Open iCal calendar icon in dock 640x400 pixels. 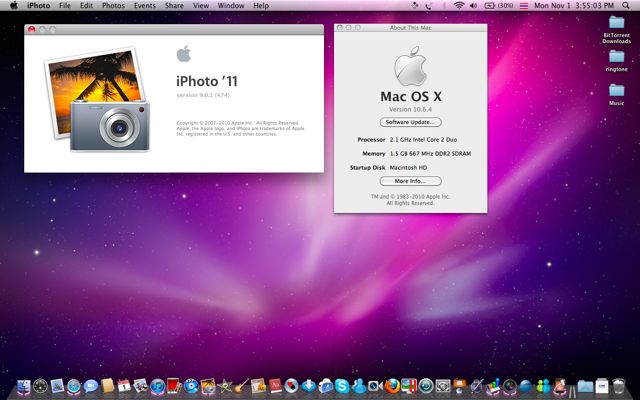coord(124,386)
